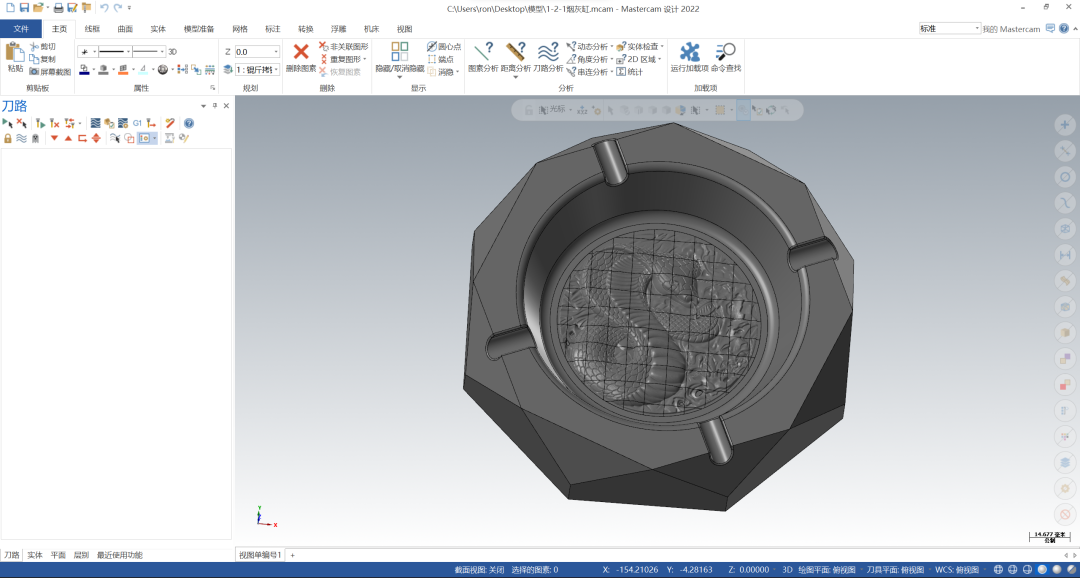Click the 端点 endpoints icon

(x=432, y=59)
